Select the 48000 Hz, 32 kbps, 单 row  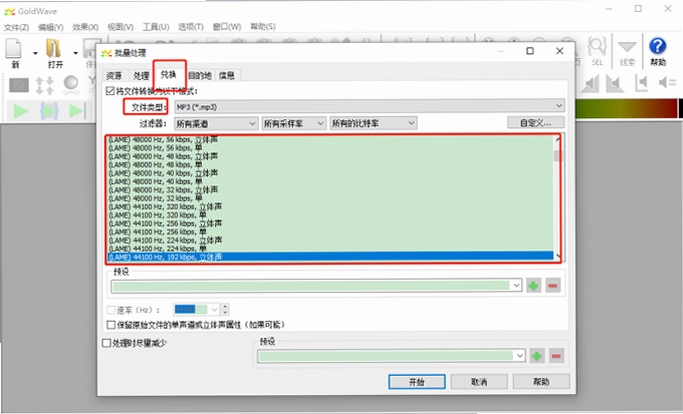point(331,198)
